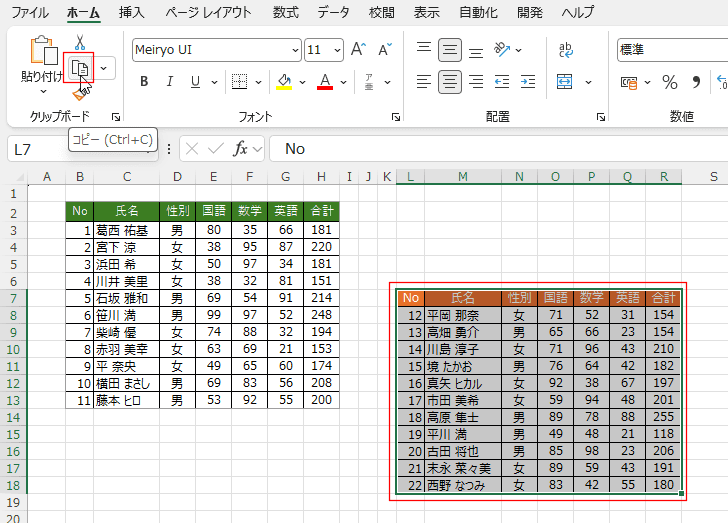Screen dimensions: 728x523
Task: Apply yellow fill color bucket
Action: click(284, 82)
